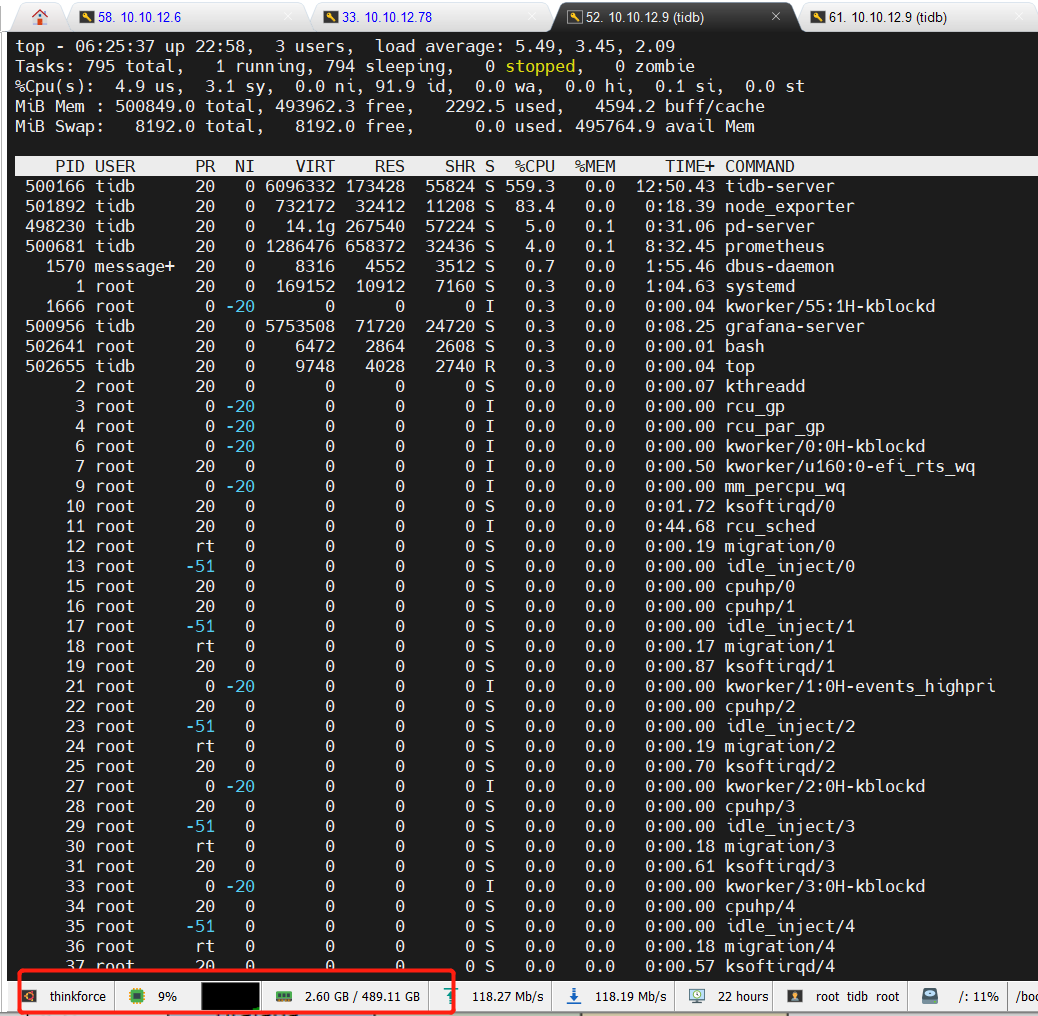Switch to the 58. 10.10.12.6 session tab

pos(140,17)
